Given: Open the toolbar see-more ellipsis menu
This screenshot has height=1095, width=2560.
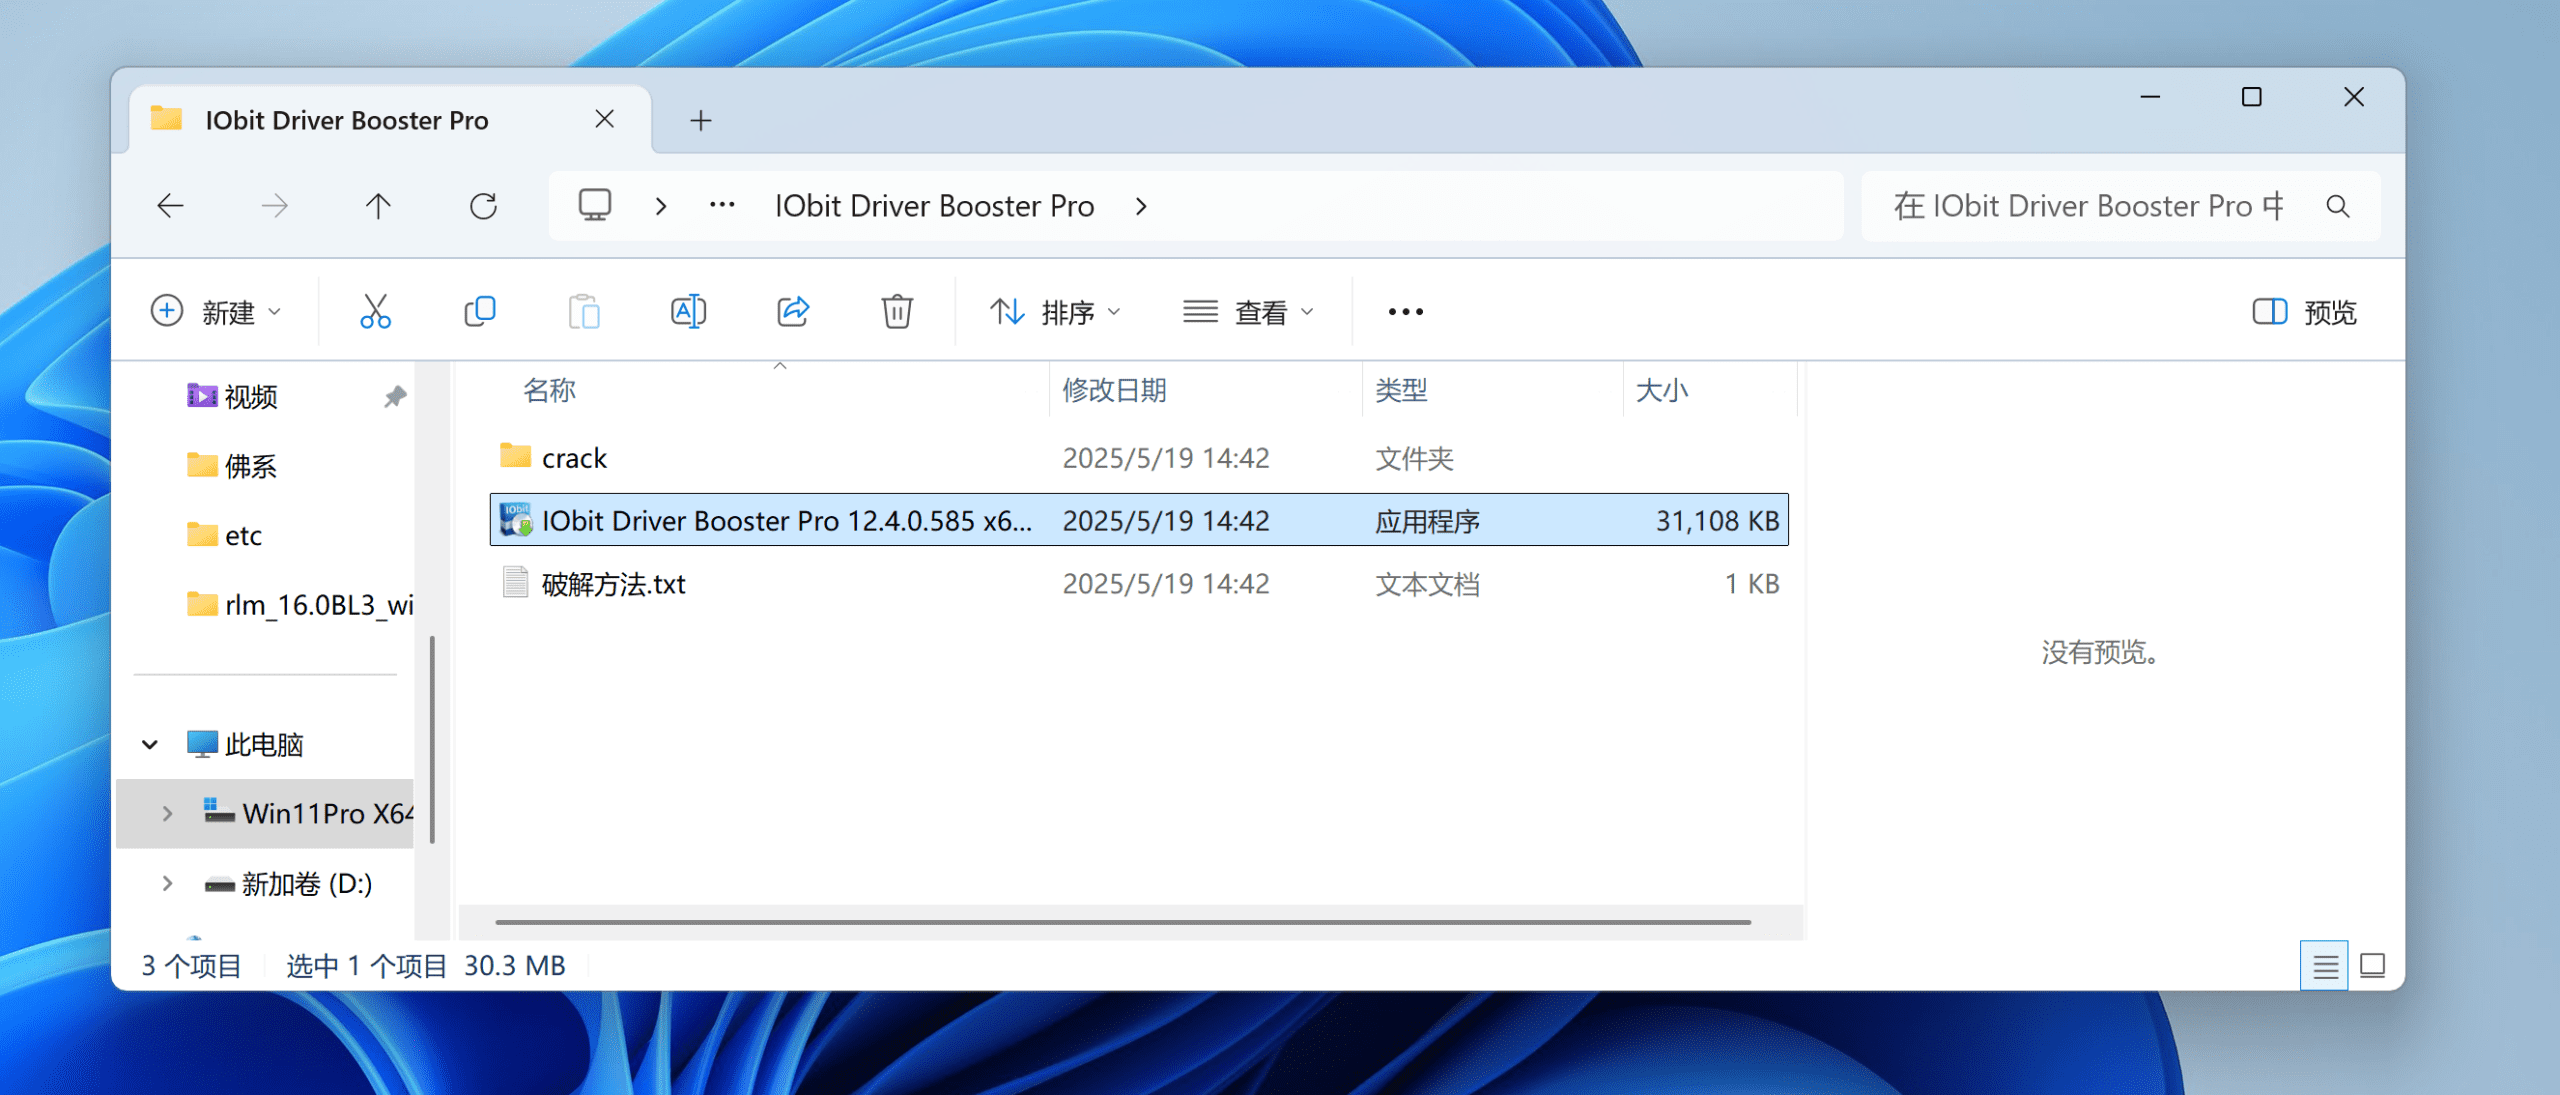Looking at the screenshot, I should [1405, 312].
